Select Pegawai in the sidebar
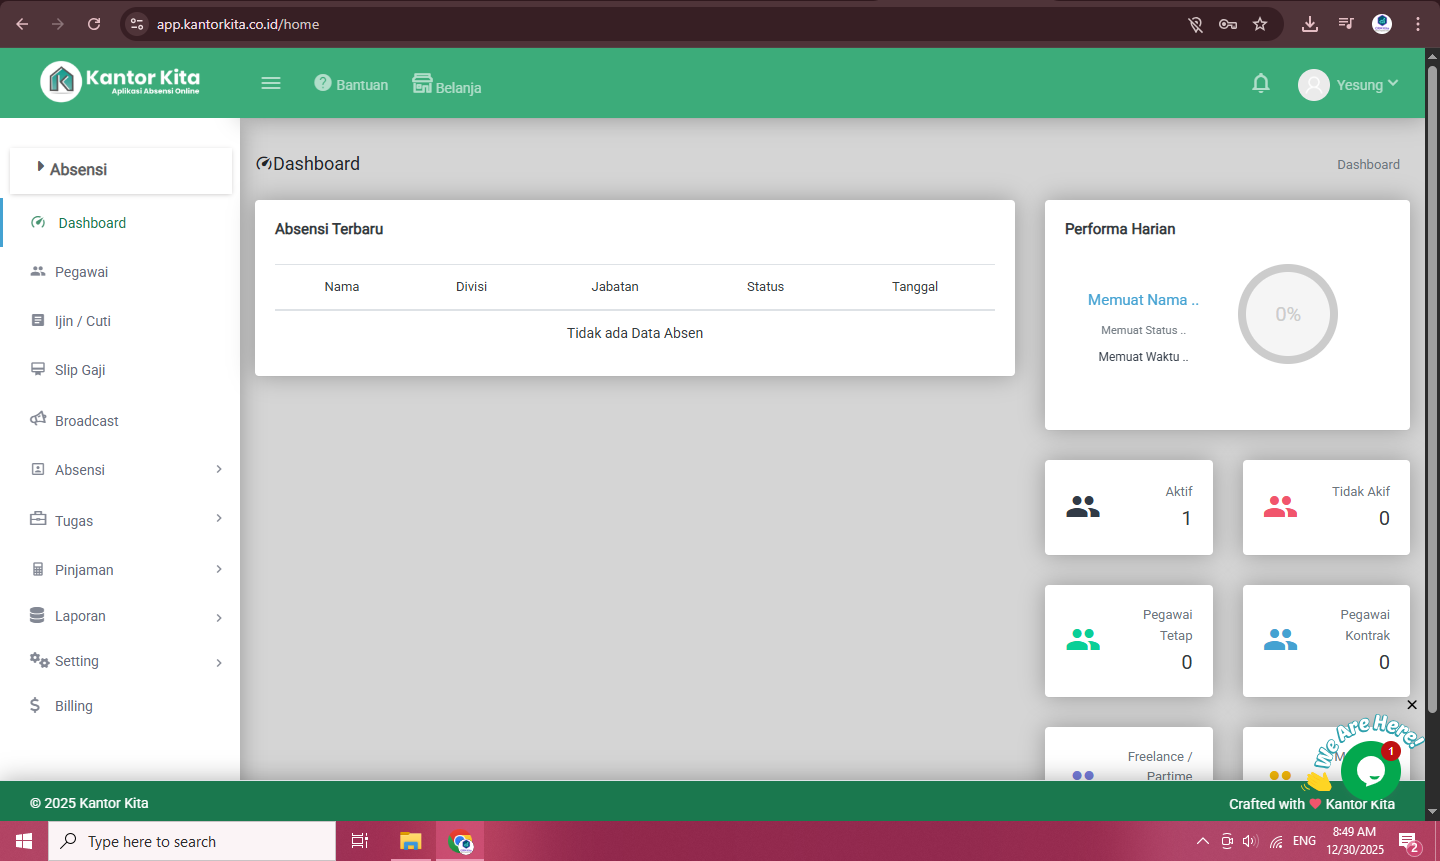Image resolution: width=1440 pixels, height=861 pixels. click(x=81, y=272)
